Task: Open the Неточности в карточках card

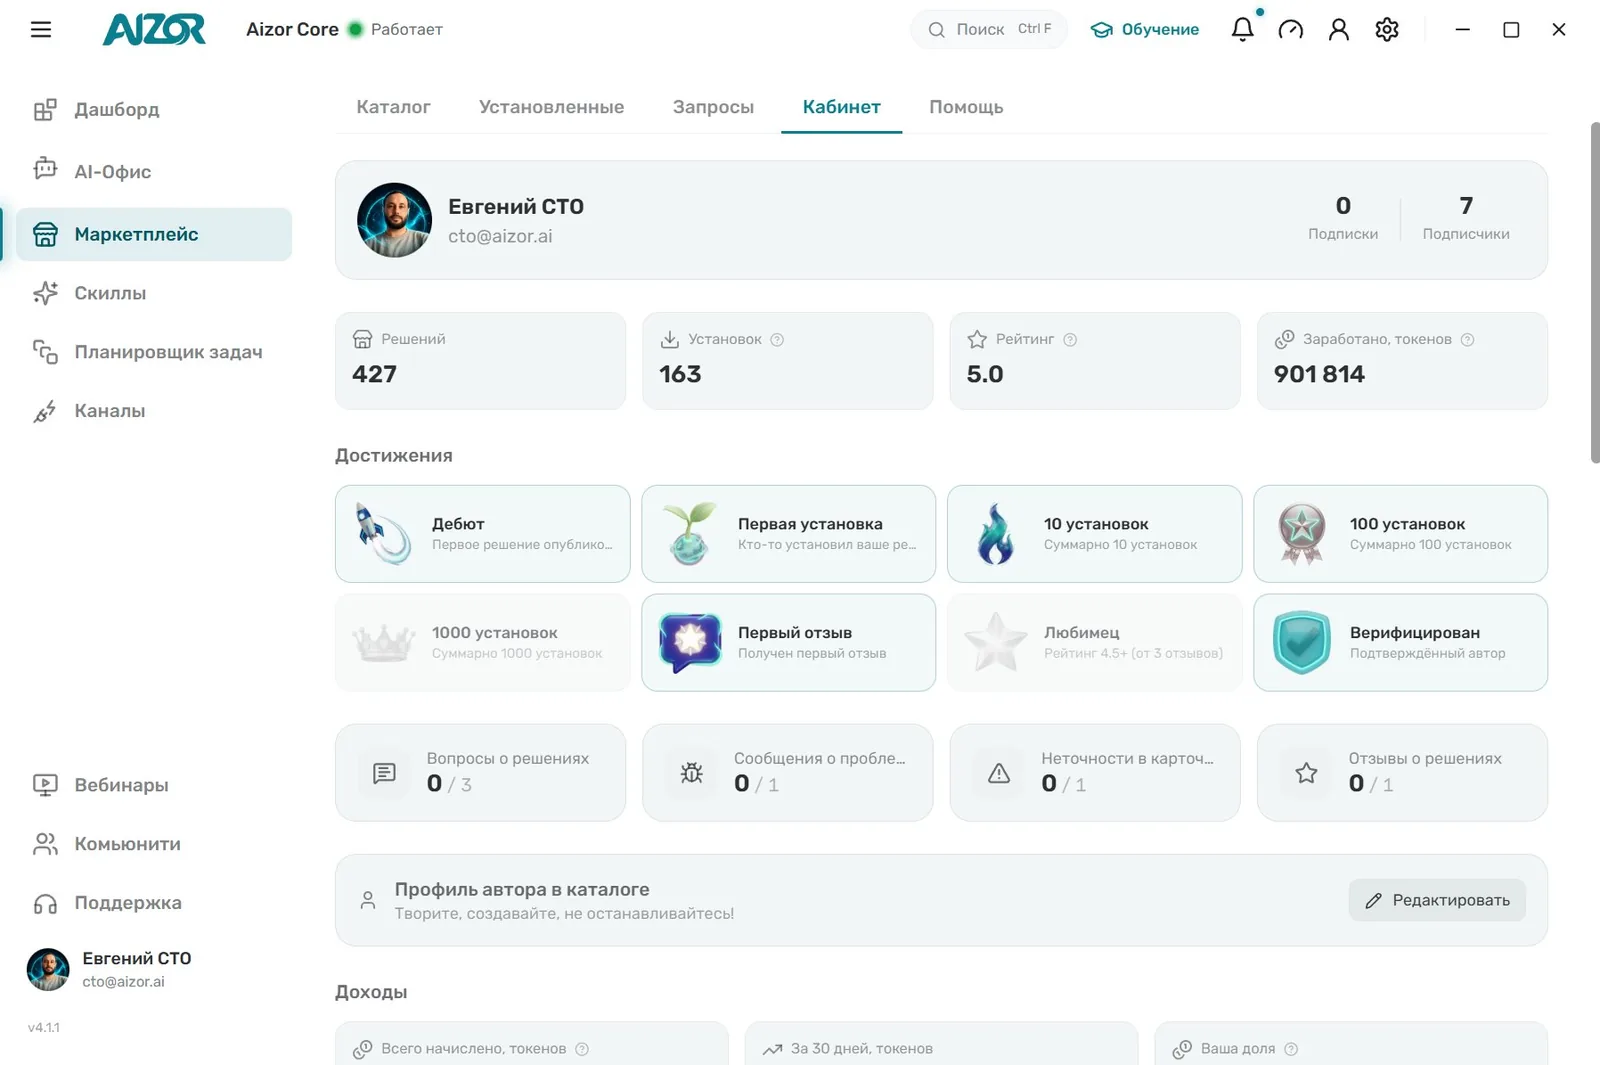Action: click(1094, 772)
